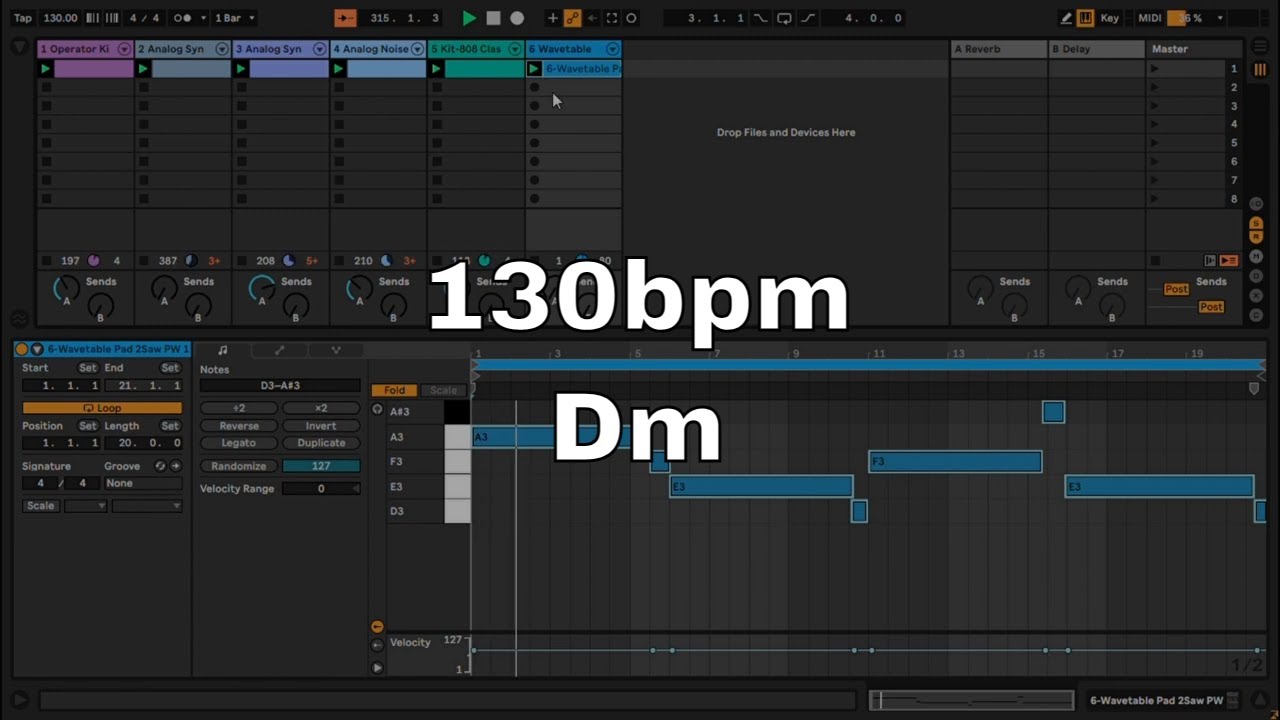
Task: Click the Randomize amount field showing 127
Action: pyautogui.click(x=321, y=466)
